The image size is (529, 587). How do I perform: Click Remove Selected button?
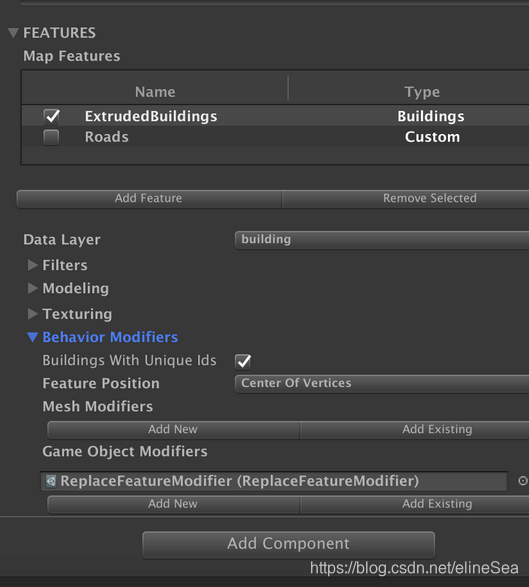(405, 198)
